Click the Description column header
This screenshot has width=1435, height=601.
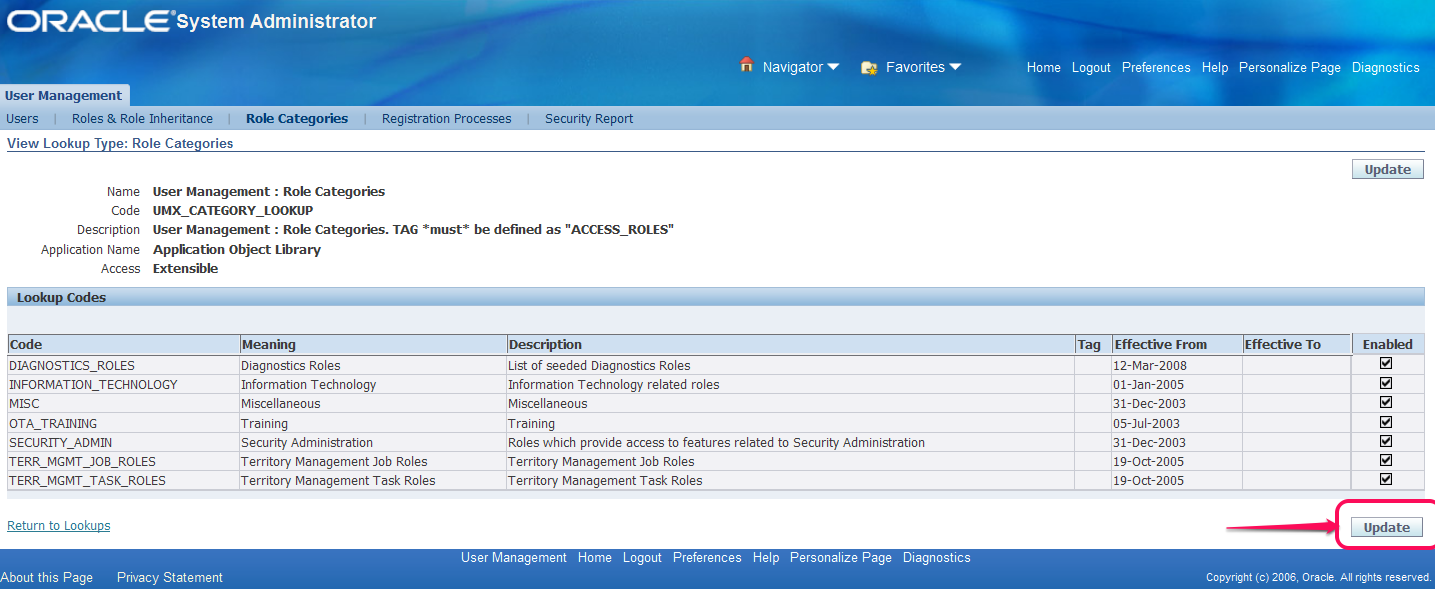(x=791, y=345)
